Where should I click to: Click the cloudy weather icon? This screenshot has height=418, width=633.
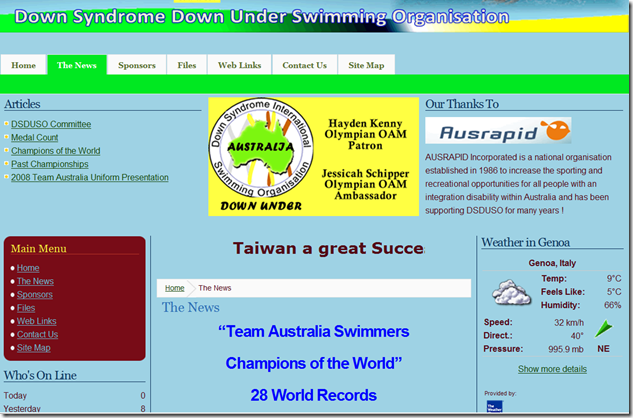click(x=511, y=292)
